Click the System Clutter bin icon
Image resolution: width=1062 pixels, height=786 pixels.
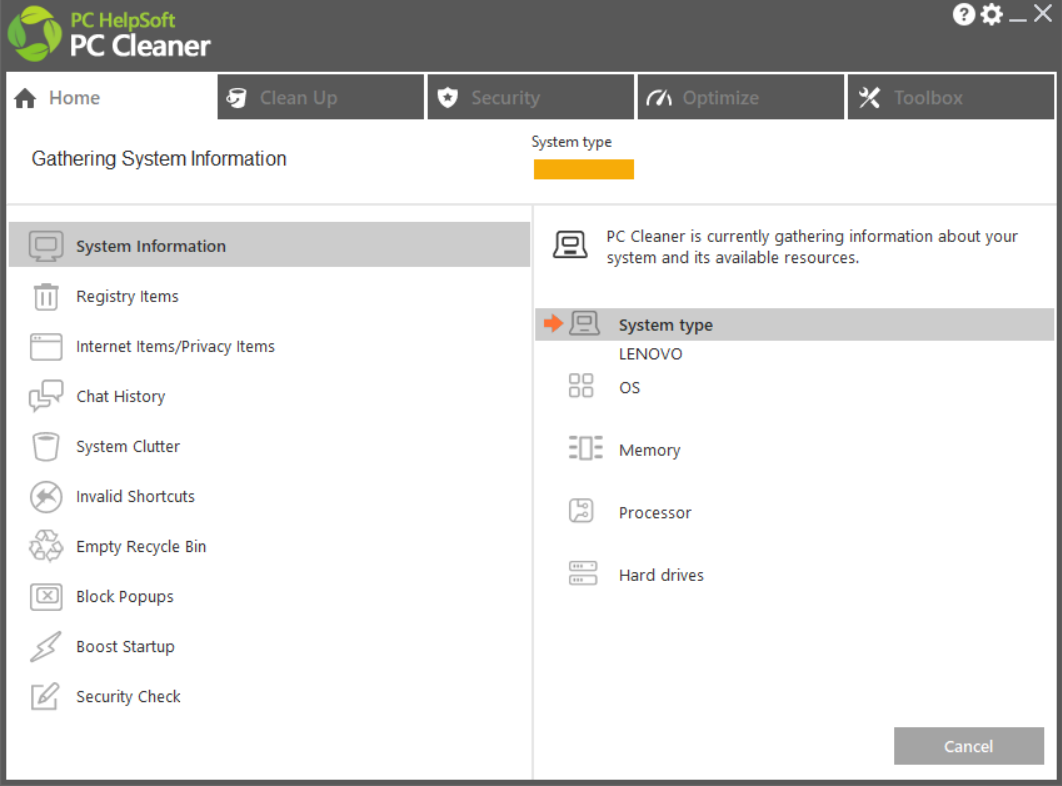(46, 447)
